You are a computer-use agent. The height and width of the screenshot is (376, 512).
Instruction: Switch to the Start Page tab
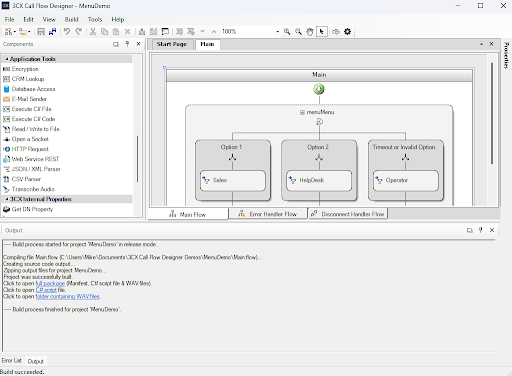171,44
